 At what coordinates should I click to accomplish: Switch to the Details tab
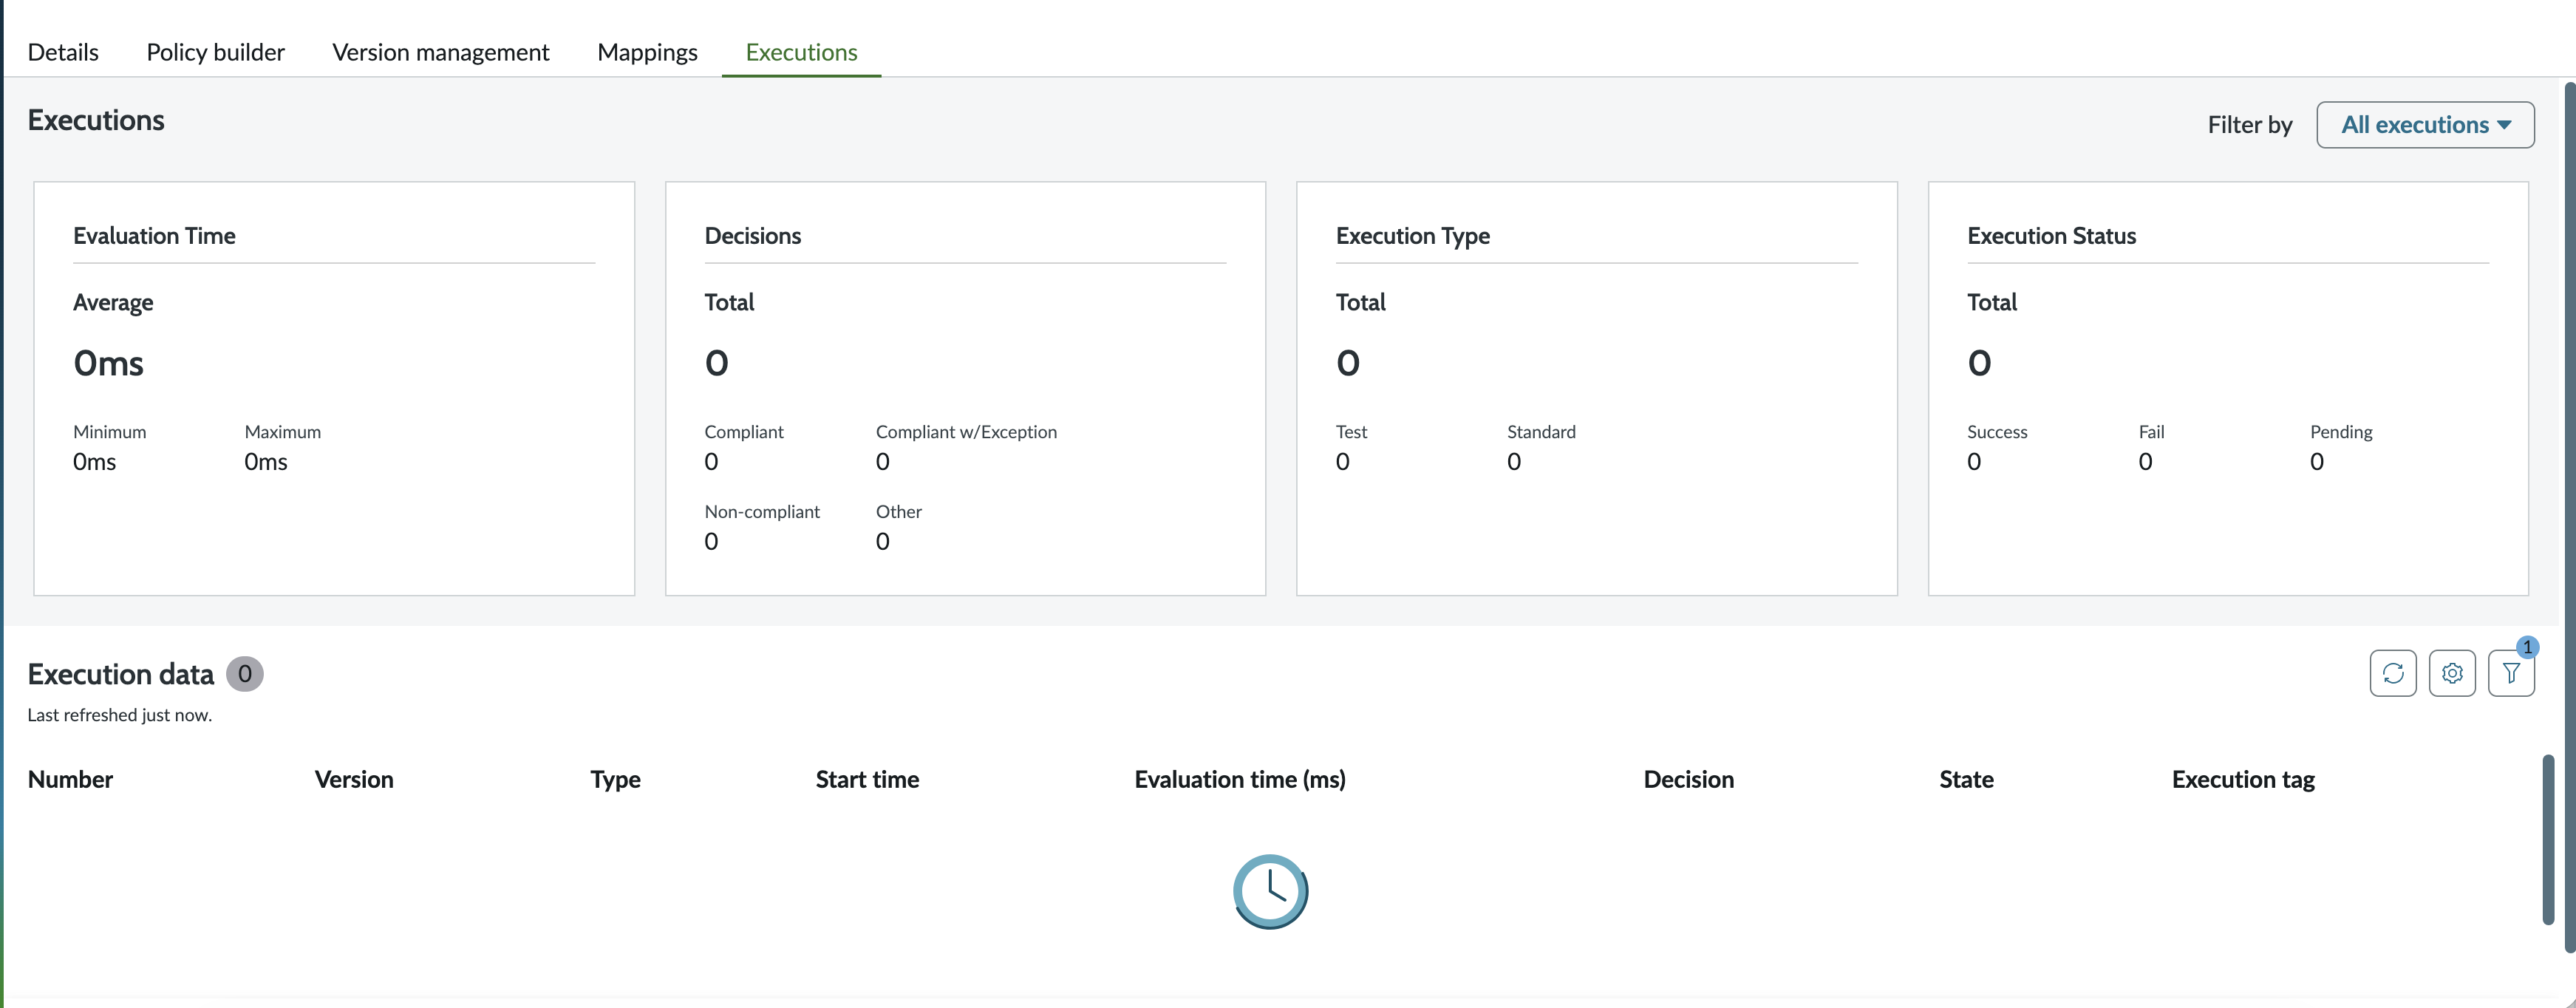click(63, 52)
